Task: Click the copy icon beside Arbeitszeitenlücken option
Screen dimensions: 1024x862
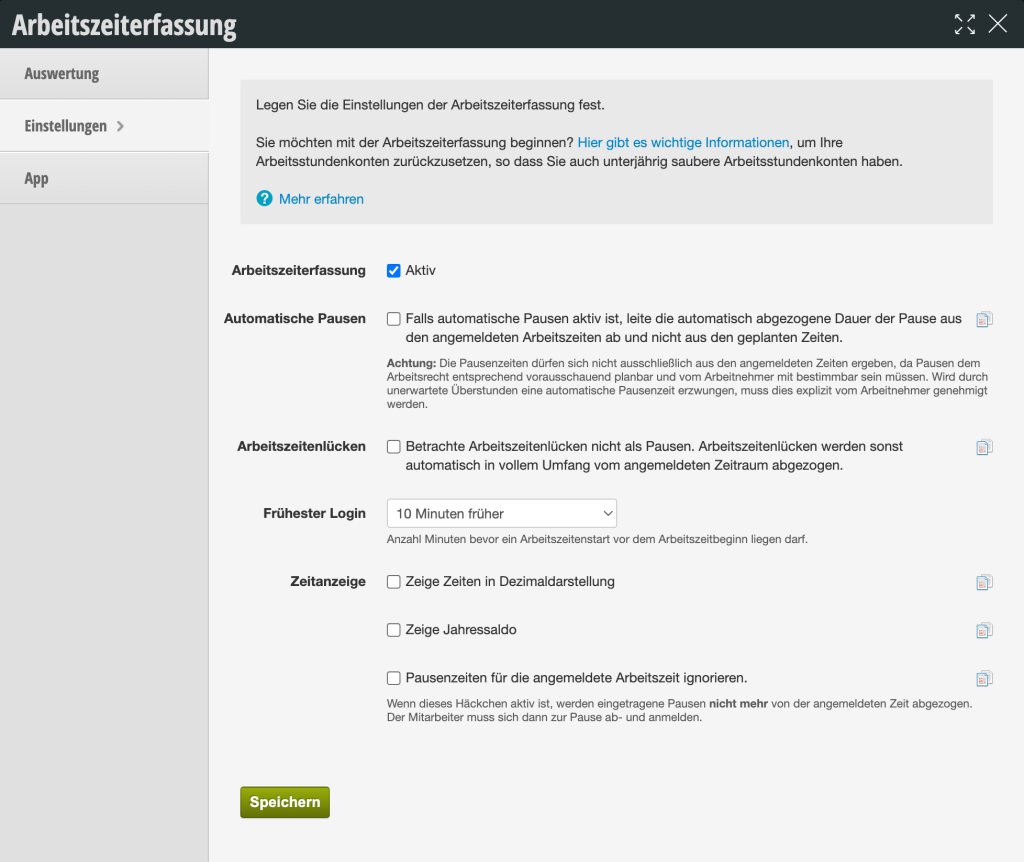Action: [x=984, y=447]
